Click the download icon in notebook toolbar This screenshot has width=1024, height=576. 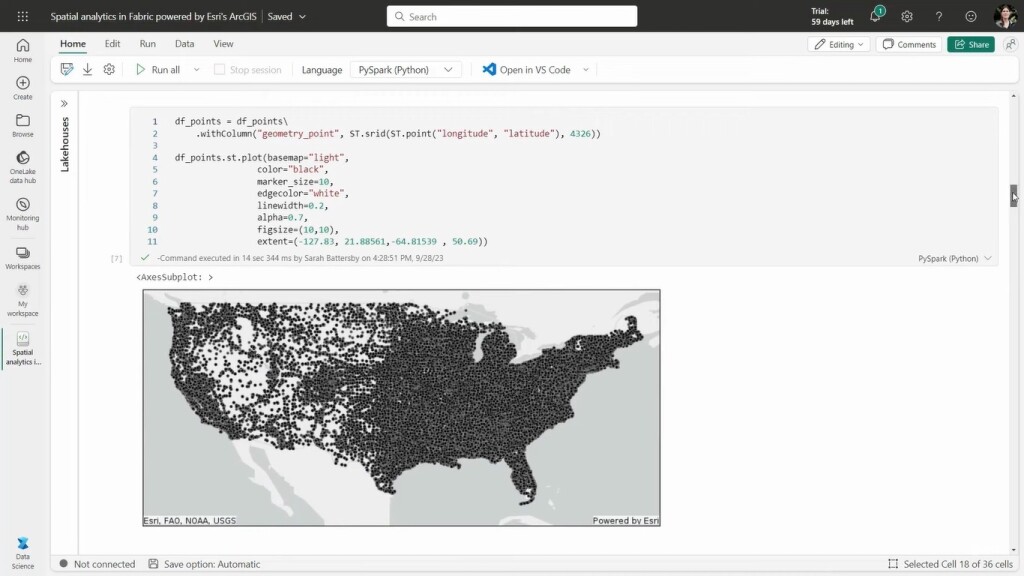(88, 70)
